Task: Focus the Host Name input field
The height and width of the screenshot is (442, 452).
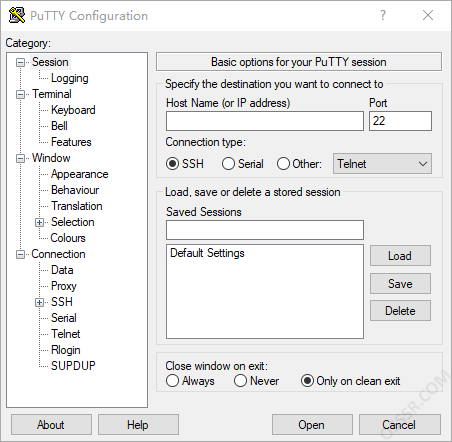Action: click(x=265, y=121)
